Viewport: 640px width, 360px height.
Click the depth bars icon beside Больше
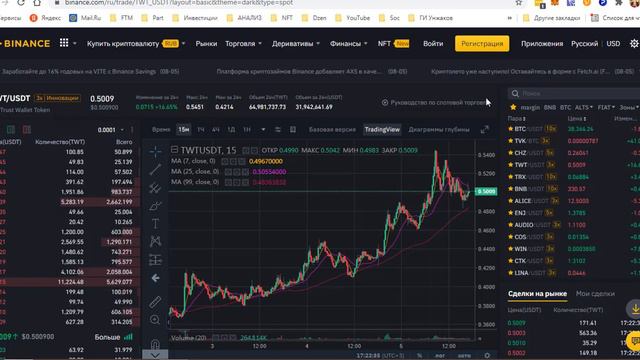pos(128,337)
